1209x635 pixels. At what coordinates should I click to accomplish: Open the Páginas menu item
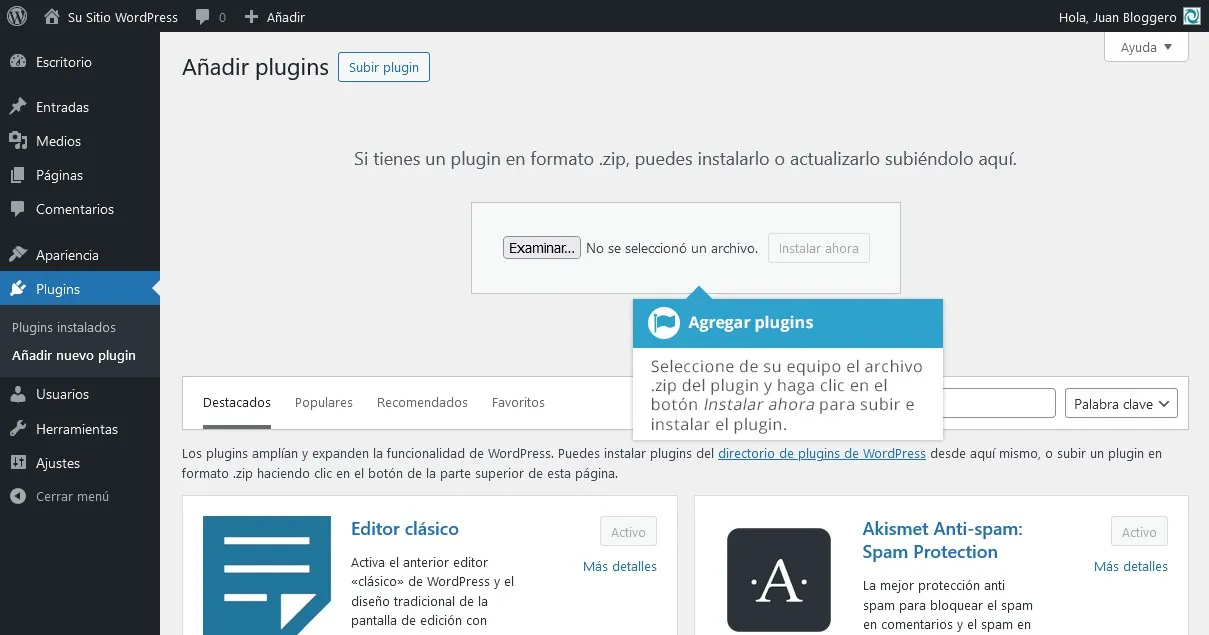click(x=80, y=175)
